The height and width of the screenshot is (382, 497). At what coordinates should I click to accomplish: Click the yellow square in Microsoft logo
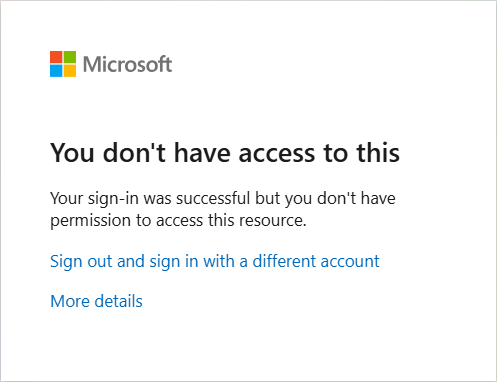(70, 71)
